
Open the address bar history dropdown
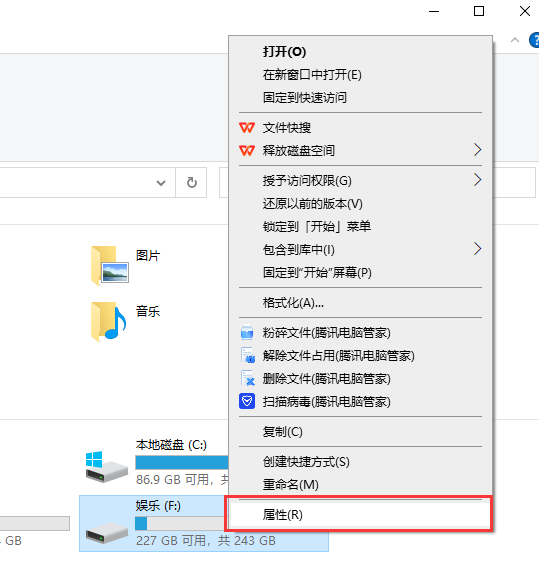[x=161, y=183]
